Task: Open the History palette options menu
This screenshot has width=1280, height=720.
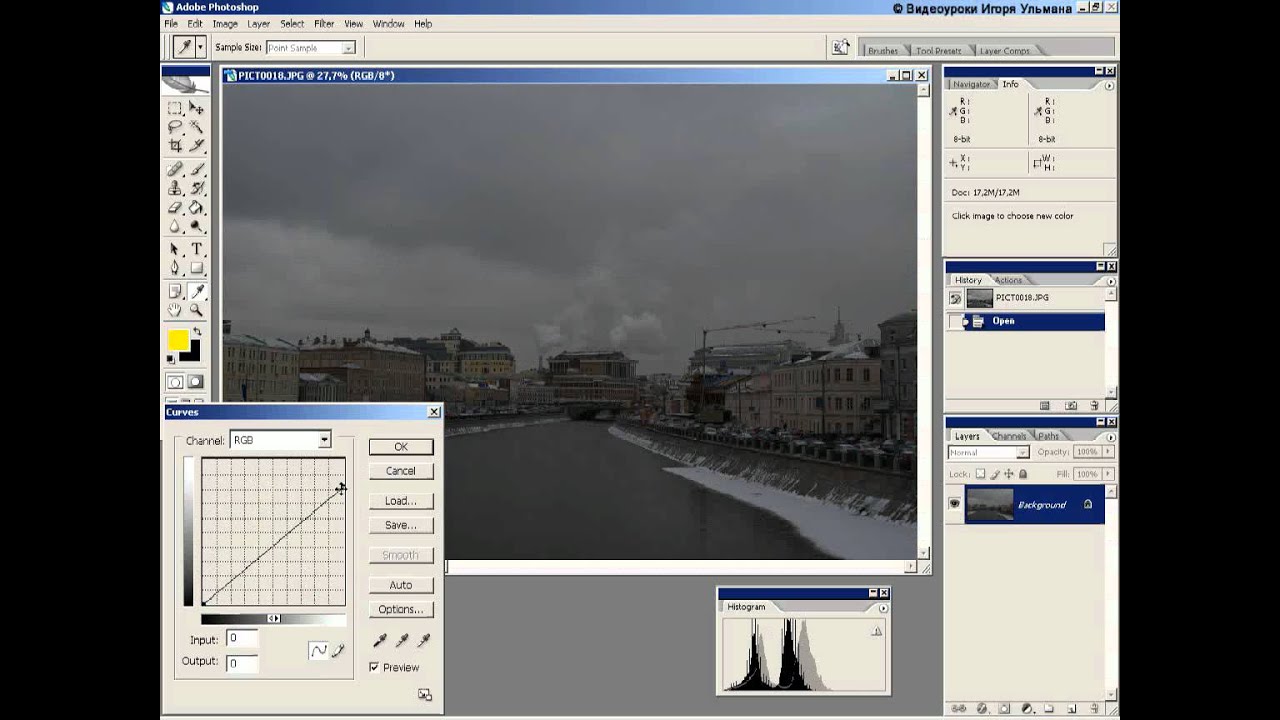Action: pos(1110,281)
